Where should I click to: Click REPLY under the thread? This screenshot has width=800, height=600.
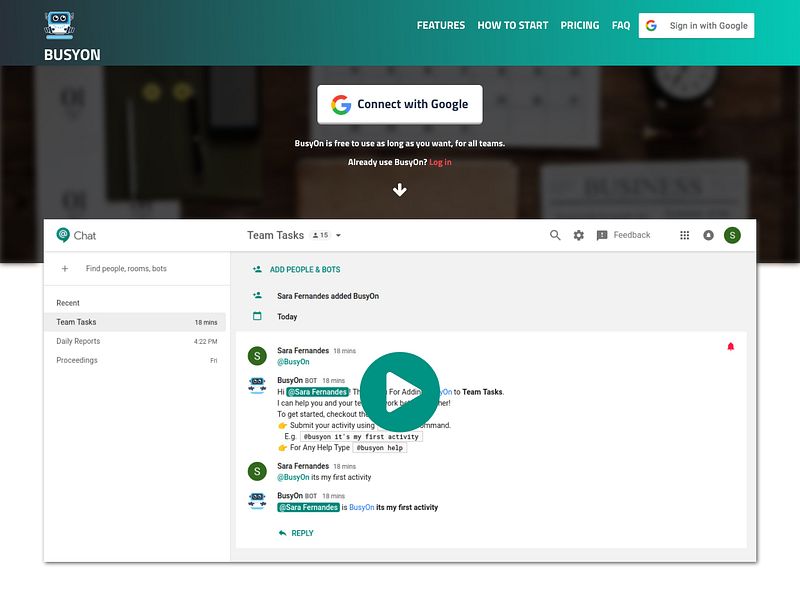tap(296, 533)
